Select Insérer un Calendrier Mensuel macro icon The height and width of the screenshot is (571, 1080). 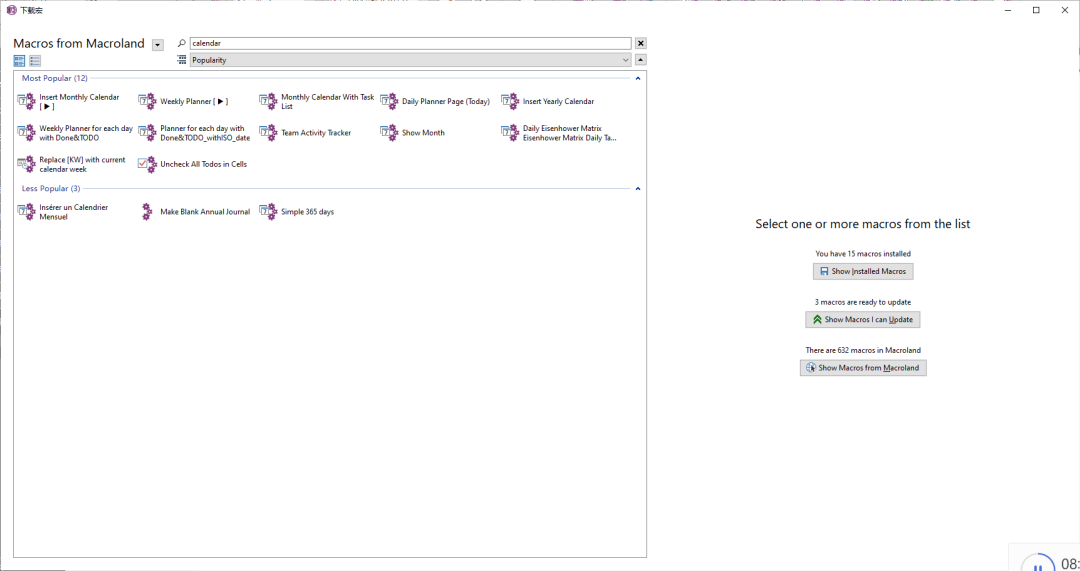coord(26,212)
